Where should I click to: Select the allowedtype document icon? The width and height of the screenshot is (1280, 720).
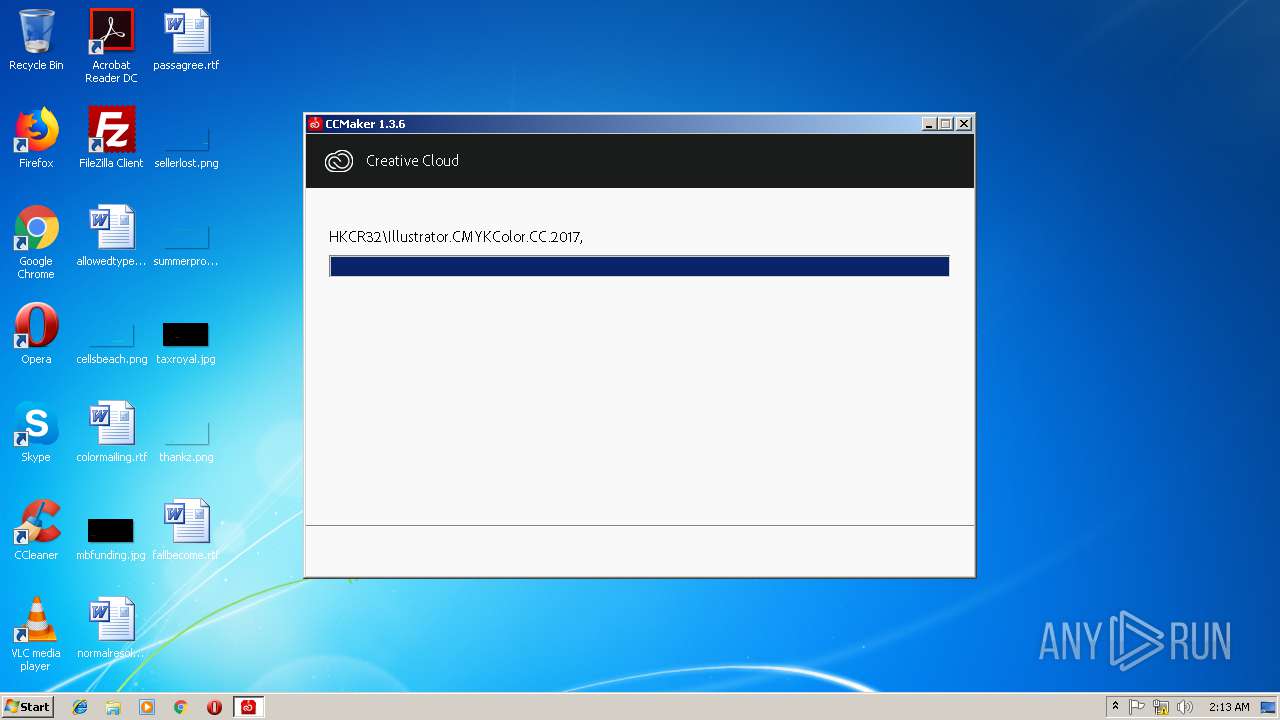pos(111,236)
